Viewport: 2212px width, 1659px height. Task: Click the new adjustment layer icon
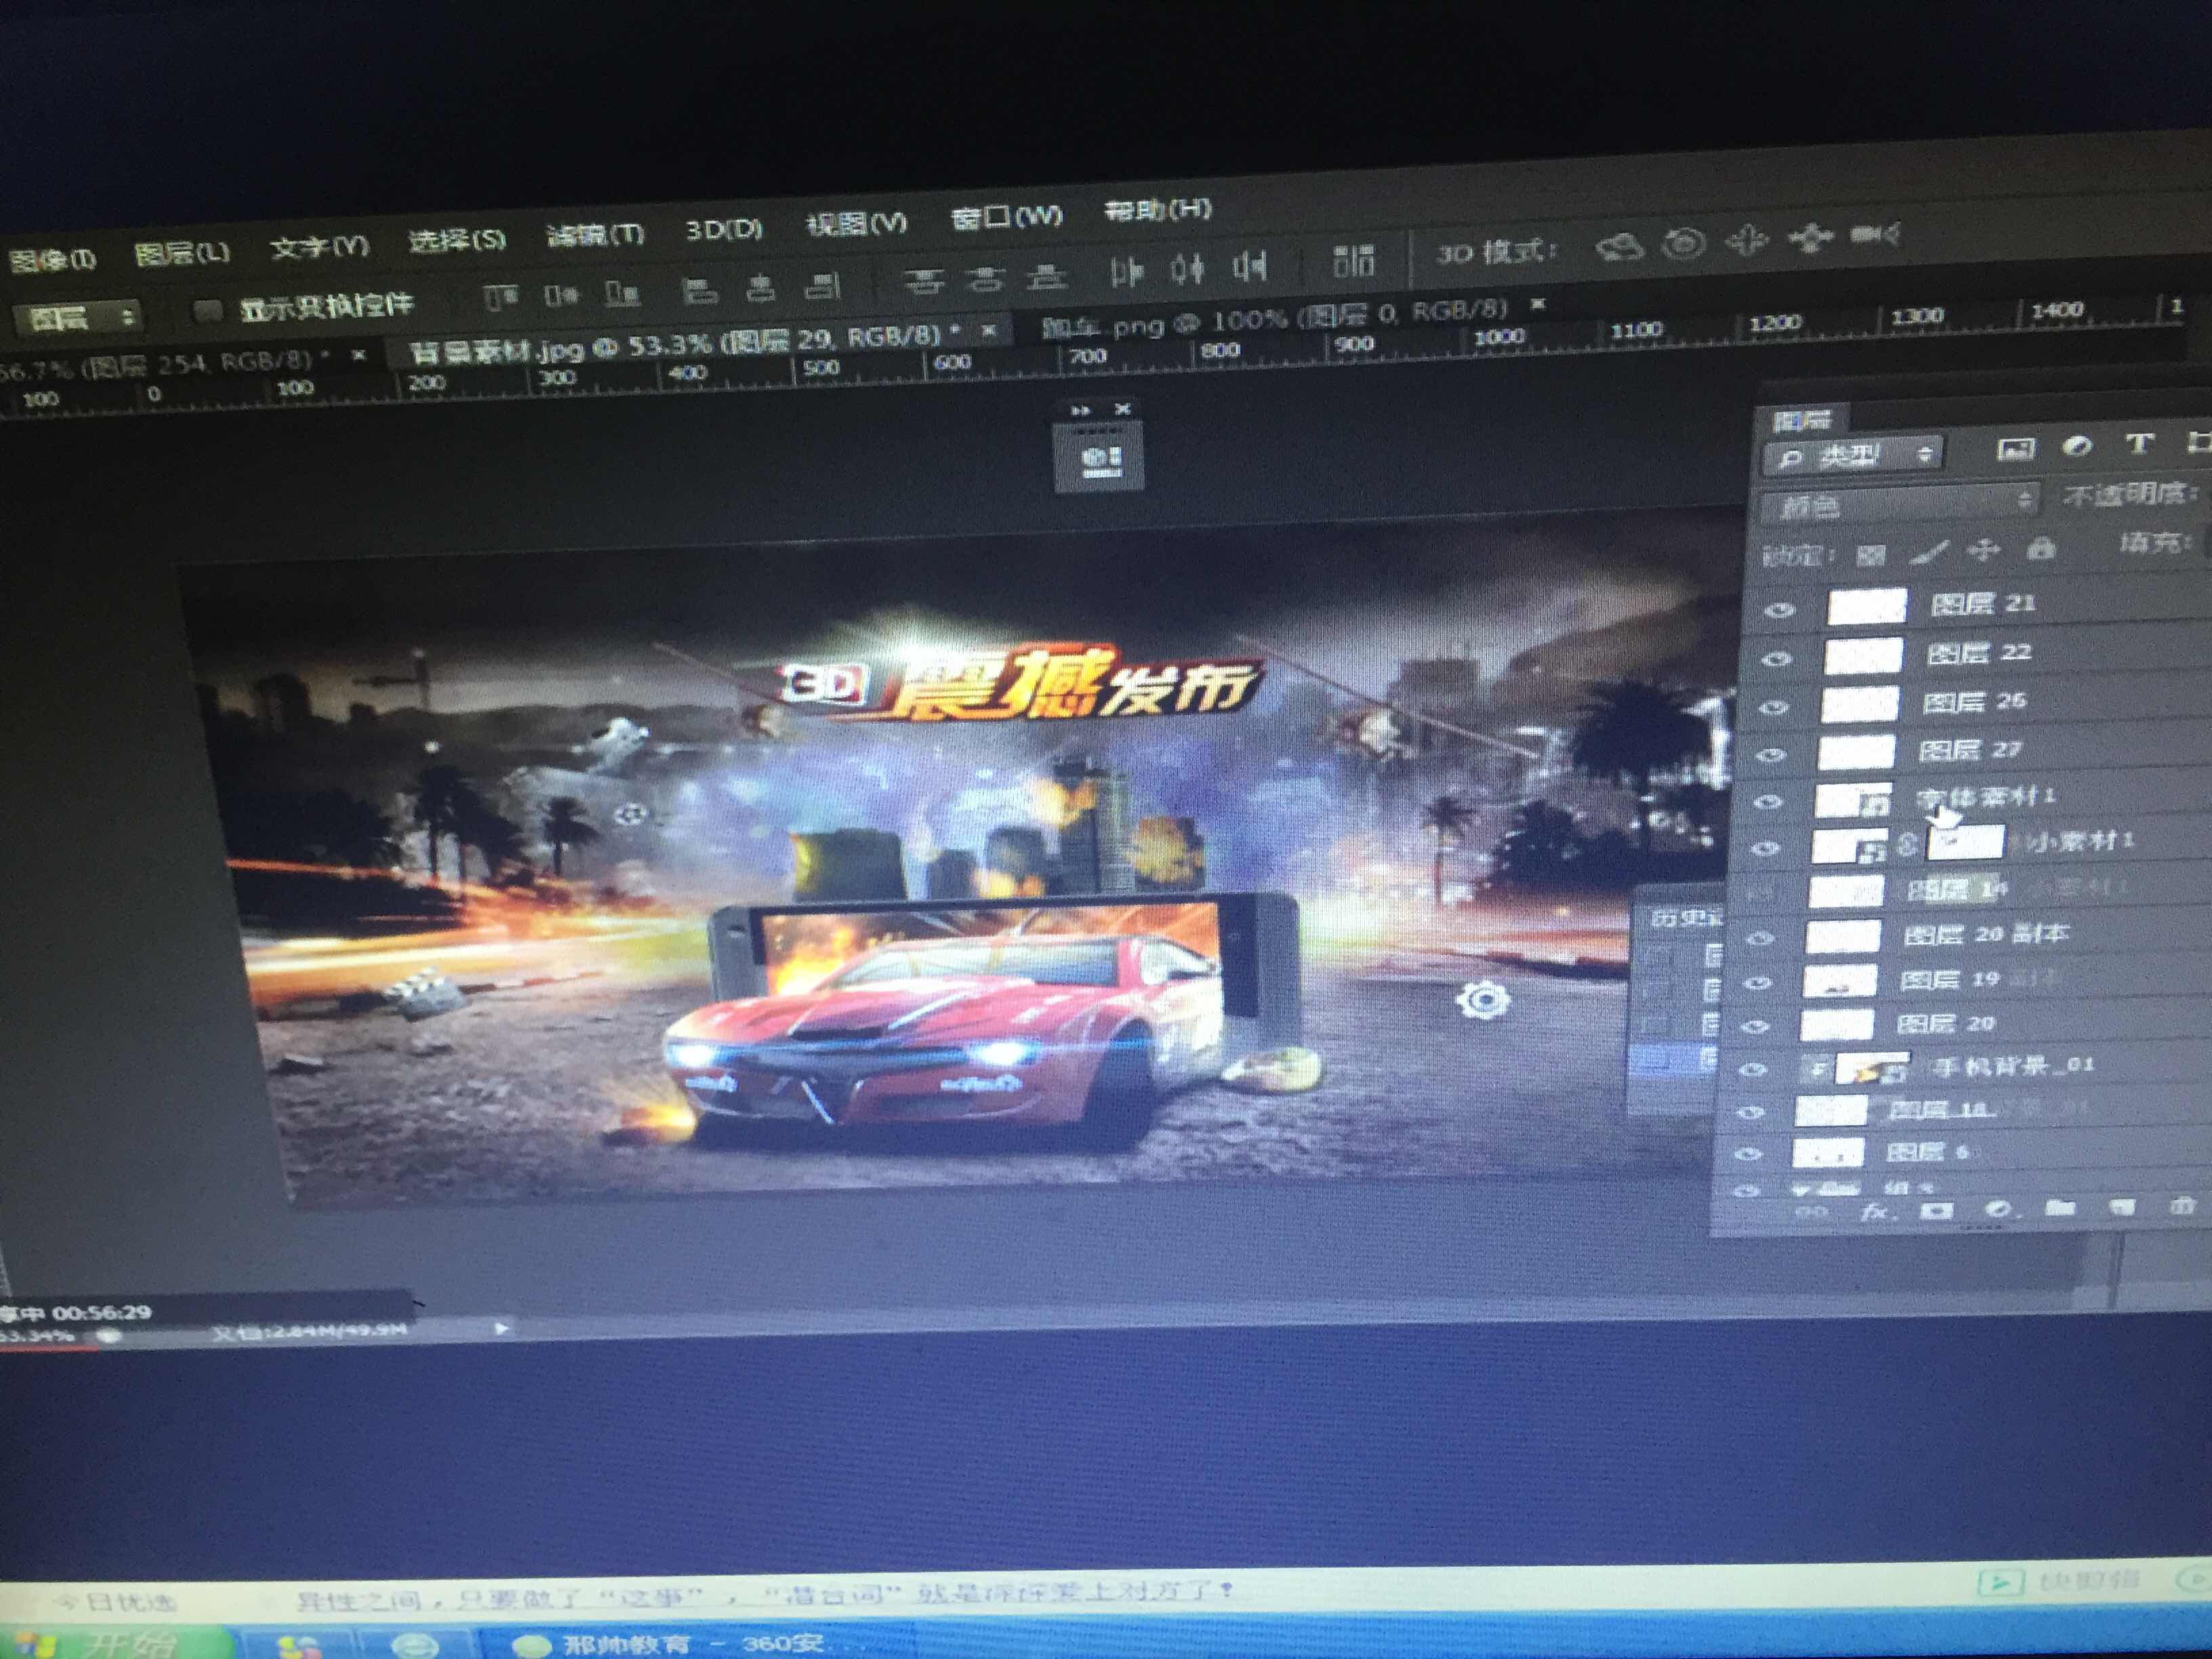[1998, 1208]
